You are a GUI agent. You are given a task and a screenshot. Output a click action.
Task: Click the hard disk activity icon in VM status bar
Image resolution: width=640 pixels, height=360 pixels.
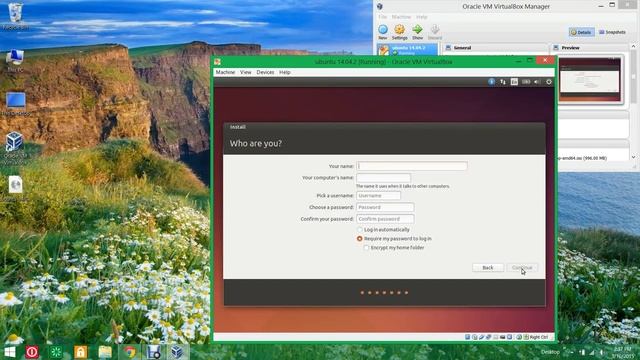pos(467,337)
